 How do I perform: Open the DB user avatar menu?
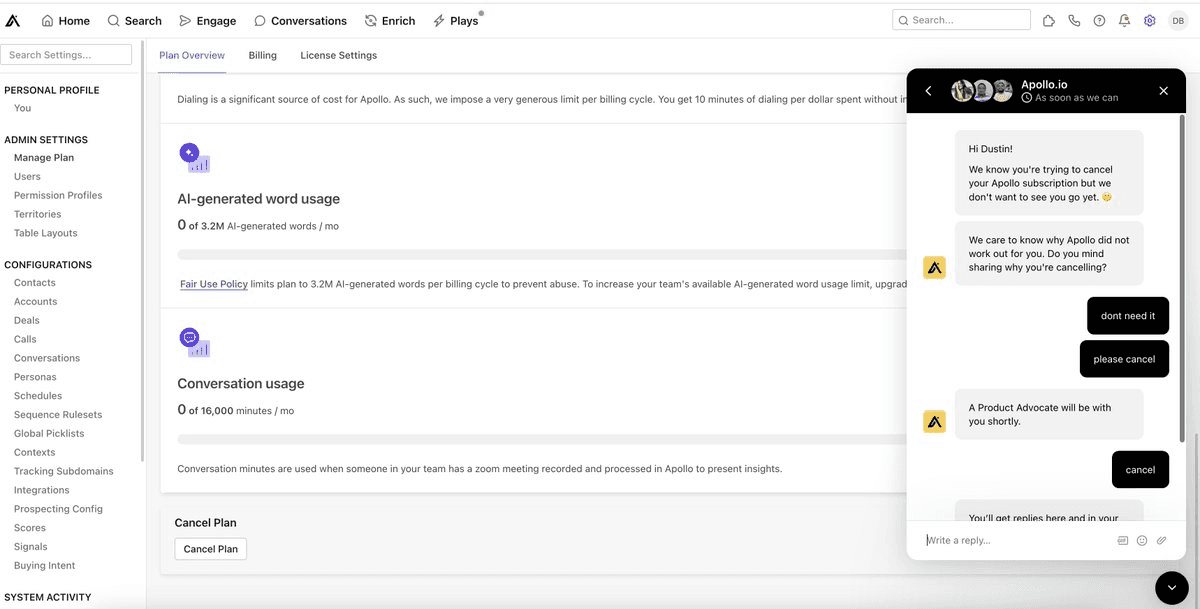(1178, 20)
